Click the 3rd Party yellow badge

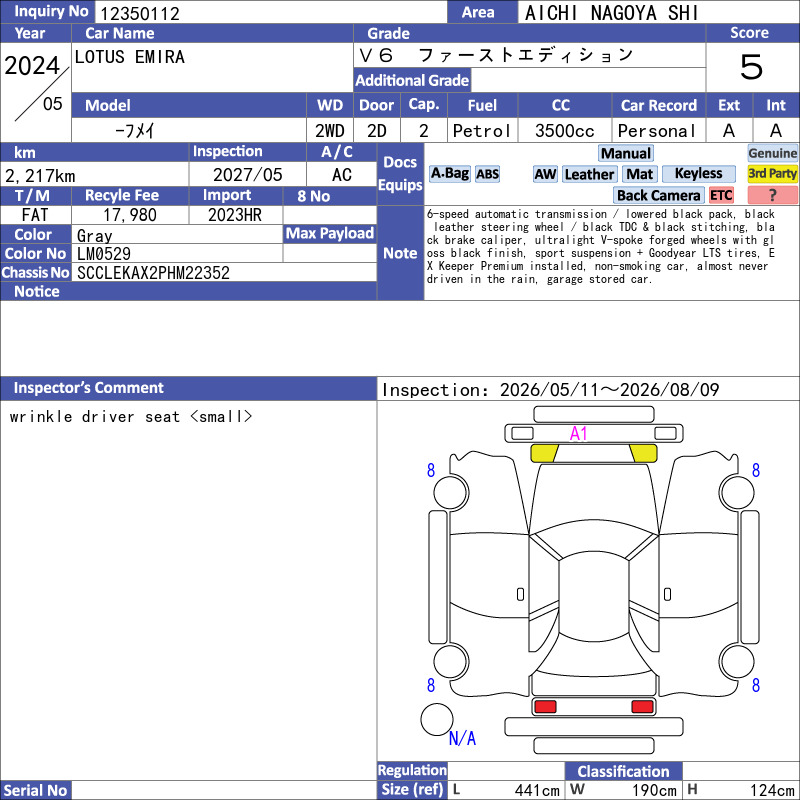coord(772,173)
